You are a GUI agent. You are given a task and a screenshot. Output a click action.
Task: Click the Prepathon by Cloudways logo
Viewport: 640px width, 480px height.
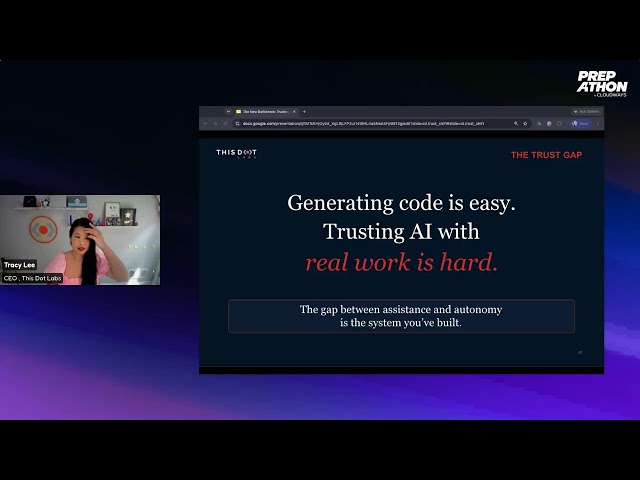[x=602, y=84]
